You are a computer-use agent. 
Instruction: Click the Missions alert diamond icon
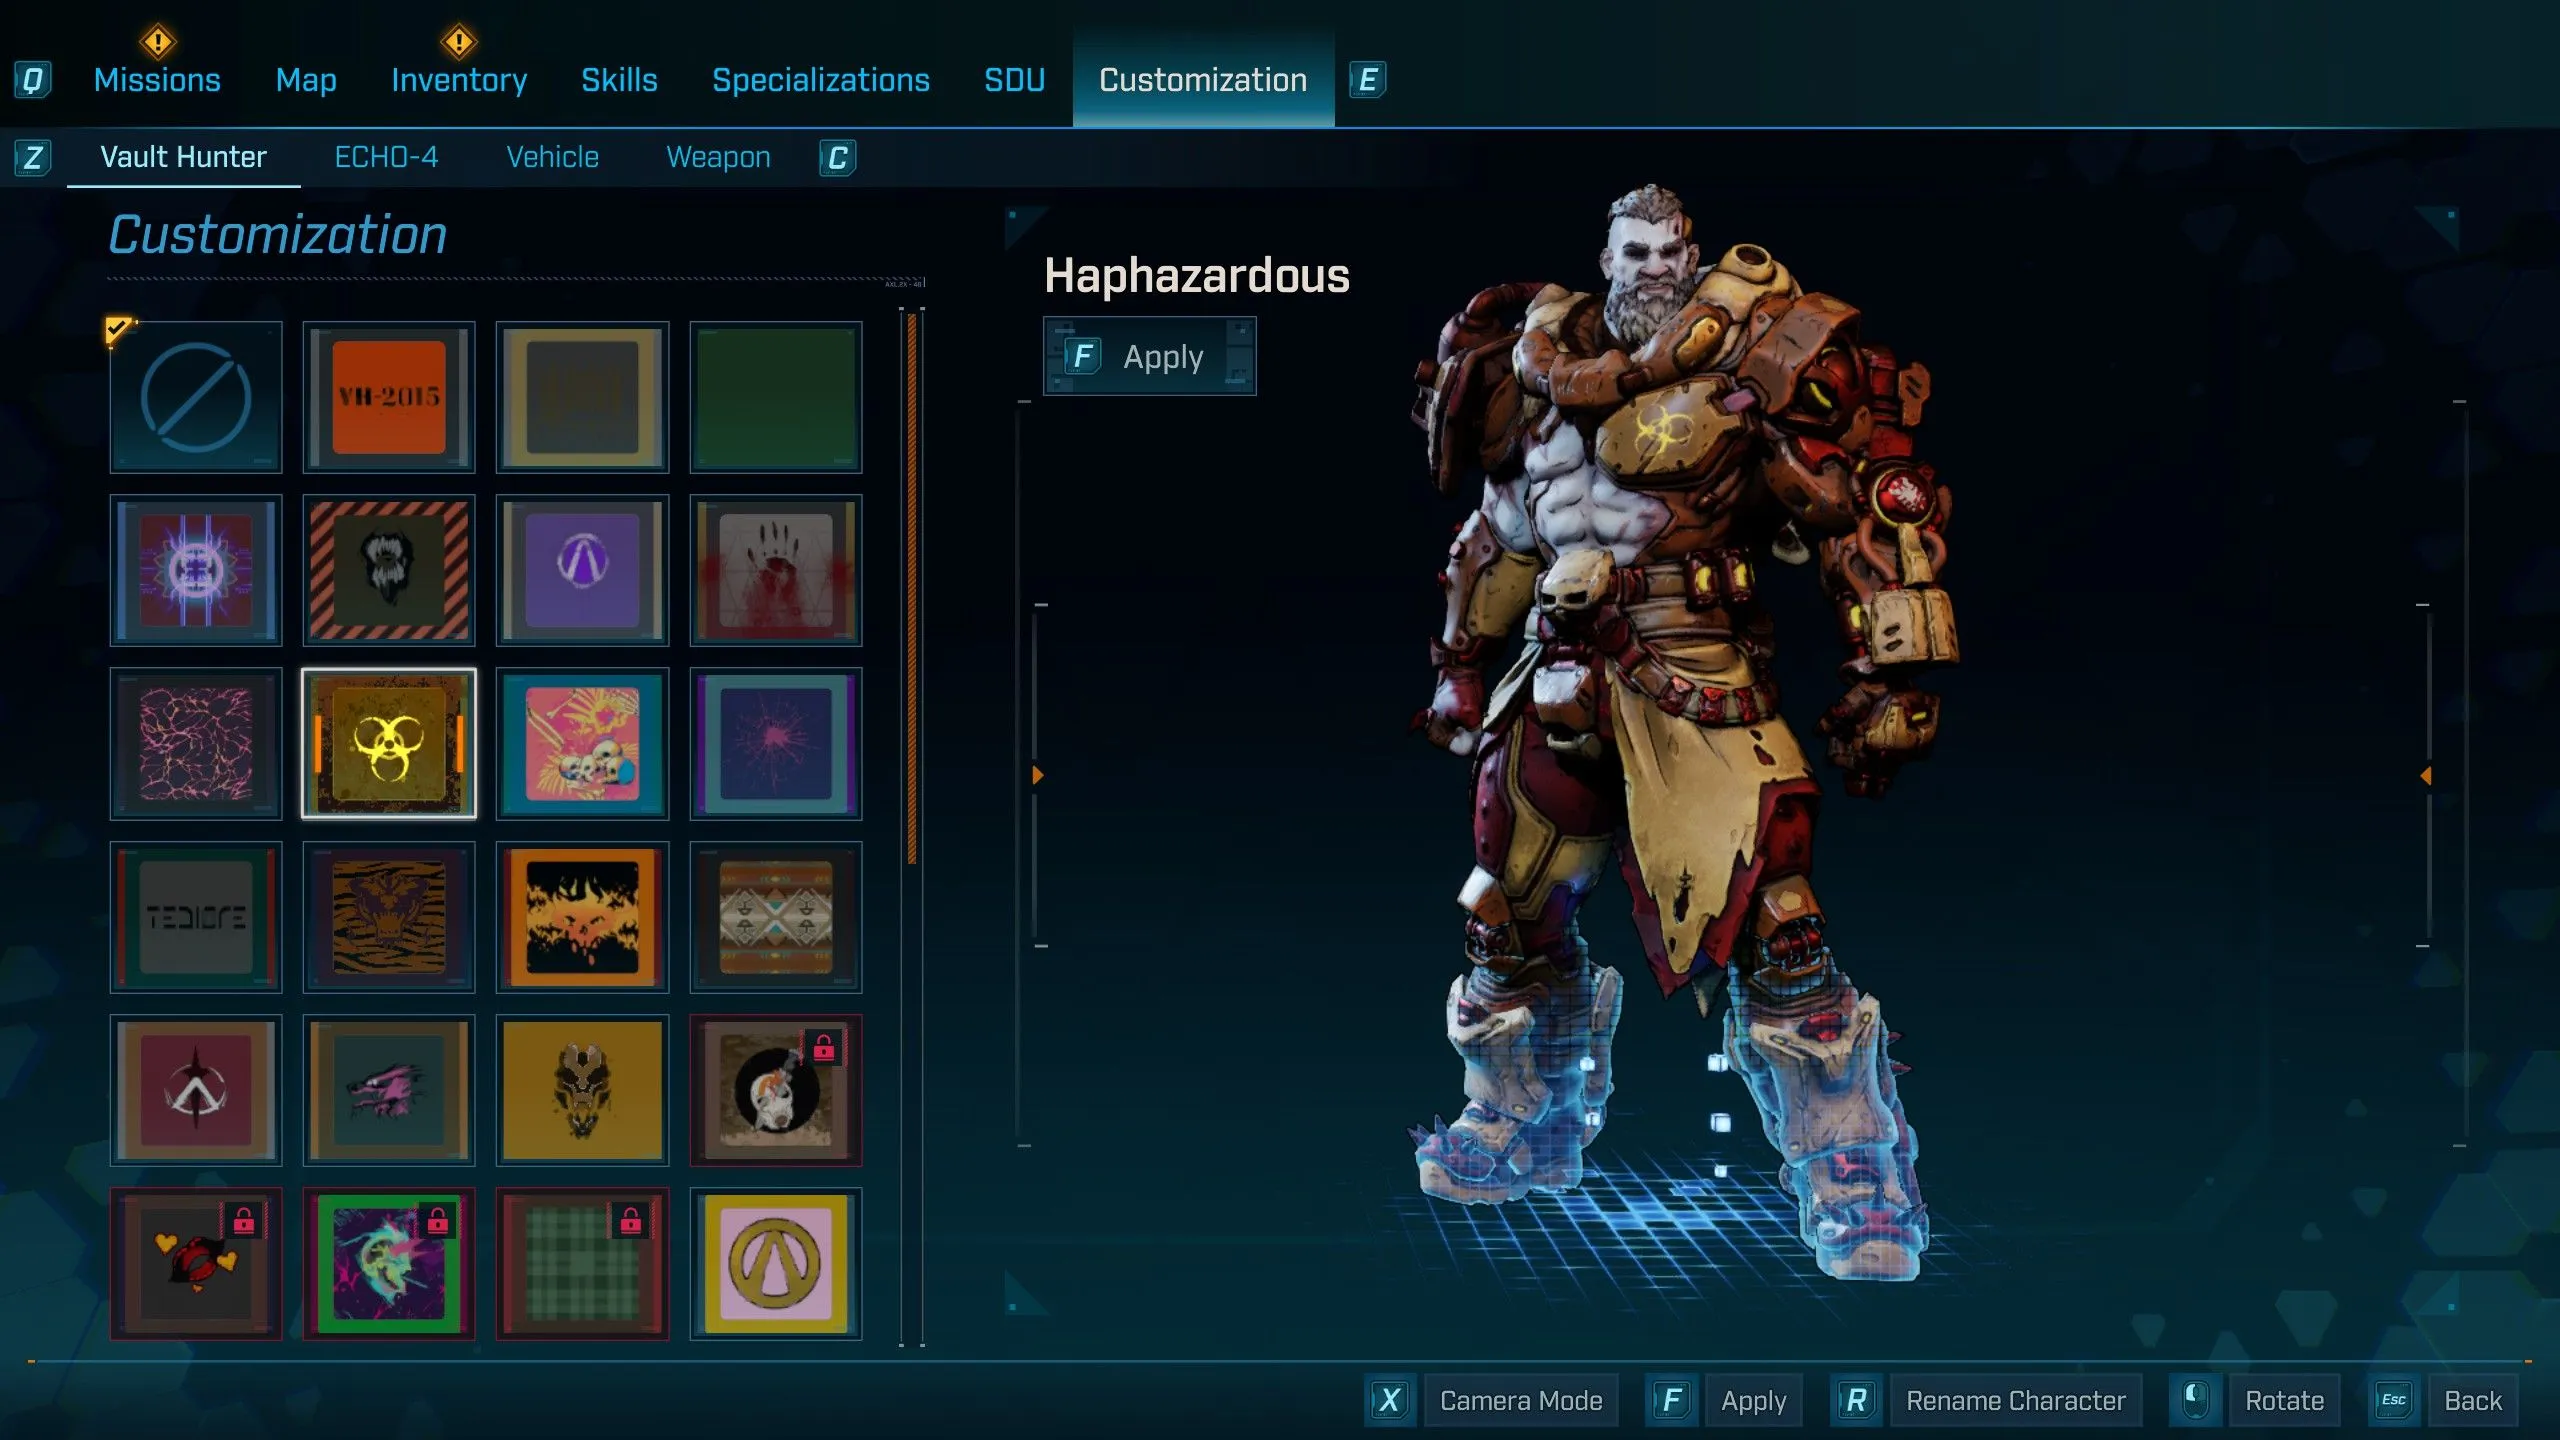pos(157,42)
